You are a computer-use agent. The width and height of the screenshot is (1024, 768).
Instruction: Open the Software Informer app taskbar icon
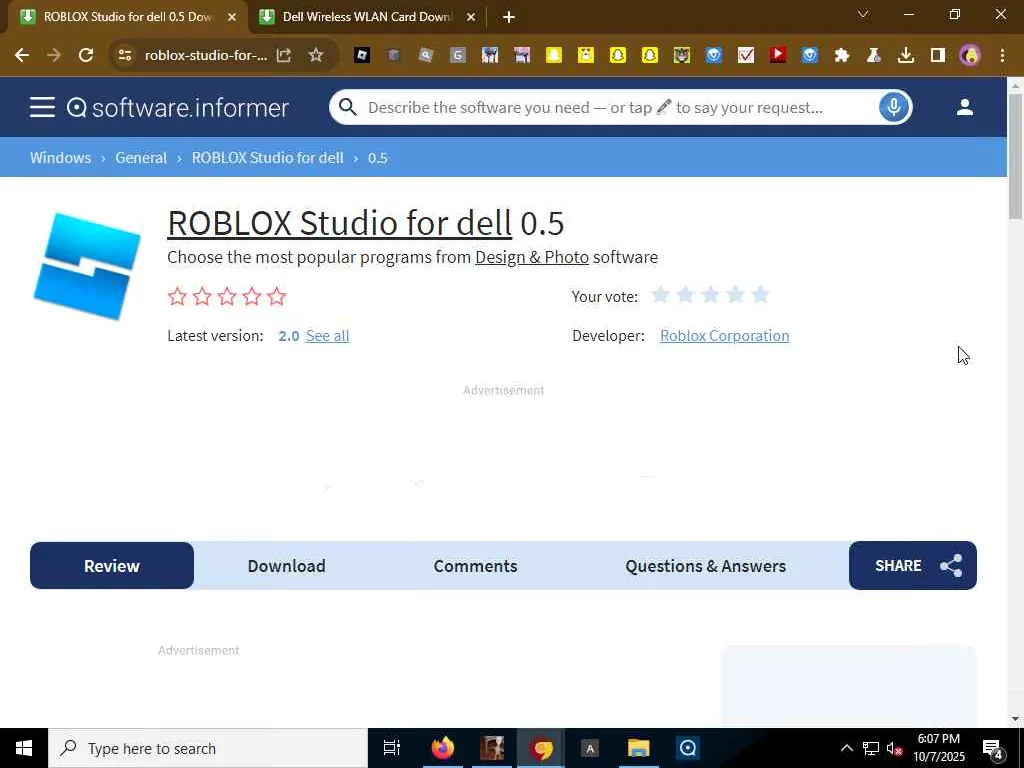tap(688, 748)
